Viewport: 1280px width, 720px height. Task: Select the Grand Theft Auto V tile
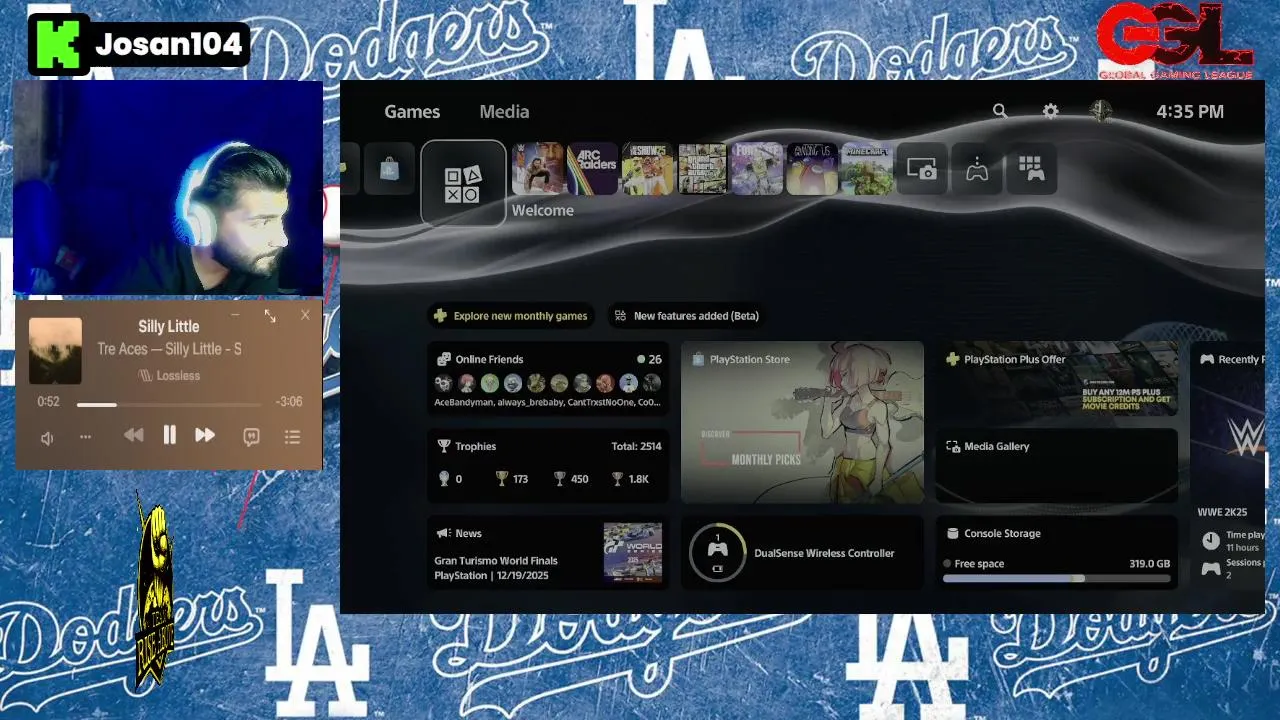[x=702, y=169]
